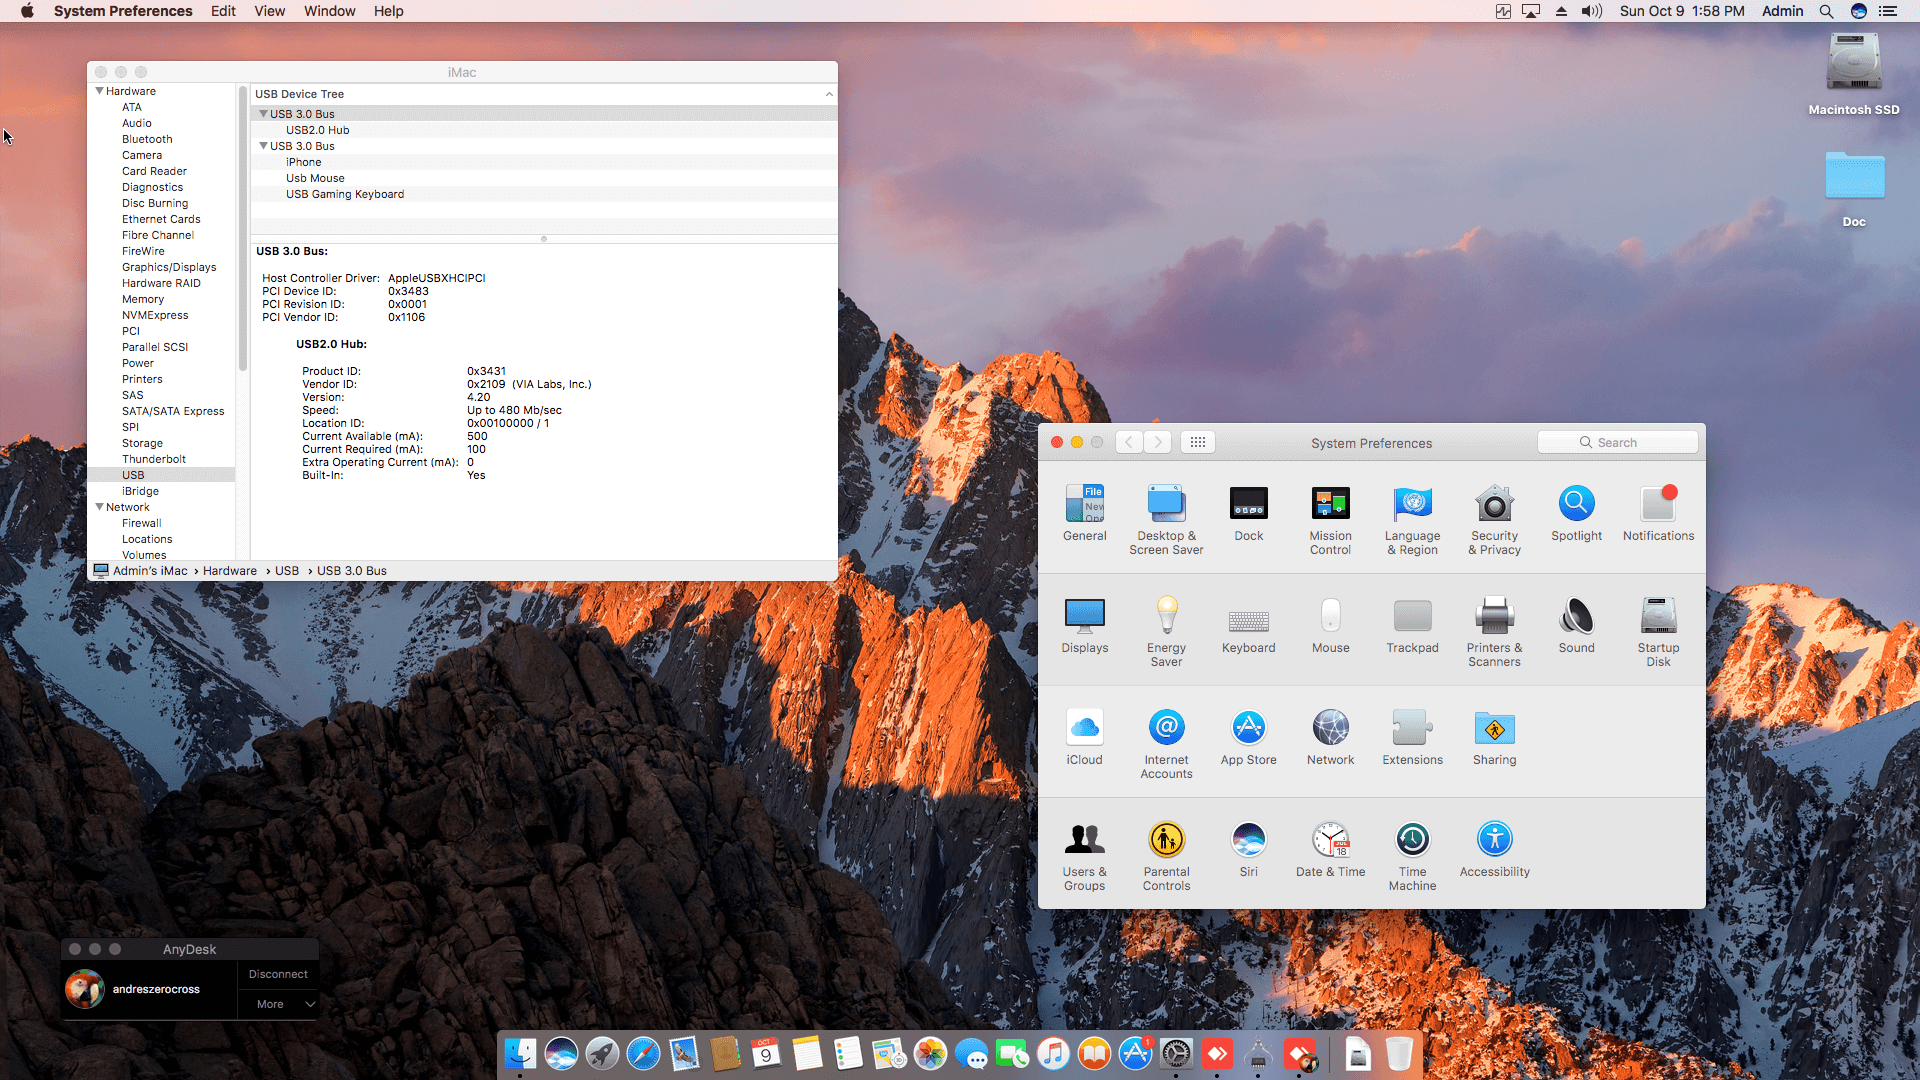Screen dimensions: 1920x1080
Task: Collapse the second USB 3.0 Bus with iPhone
Action: coord(264,146)
